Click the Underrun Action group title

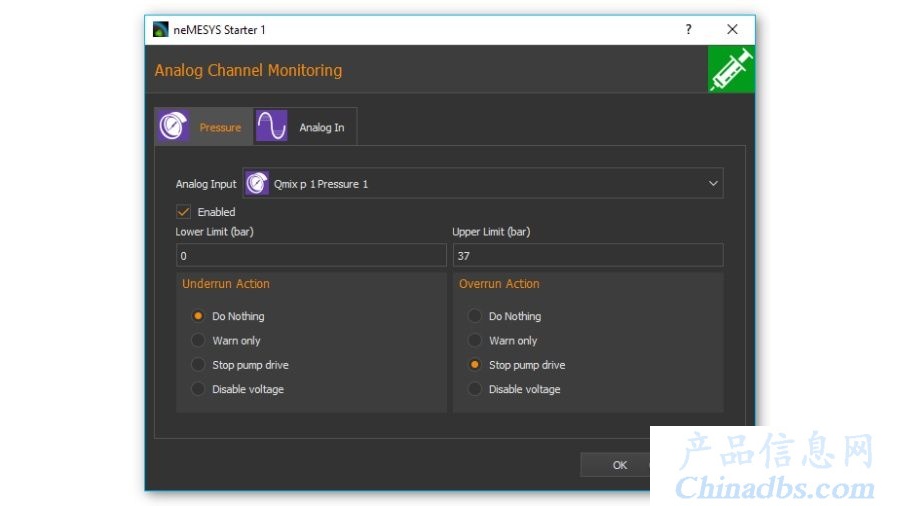tap(226, 283)
